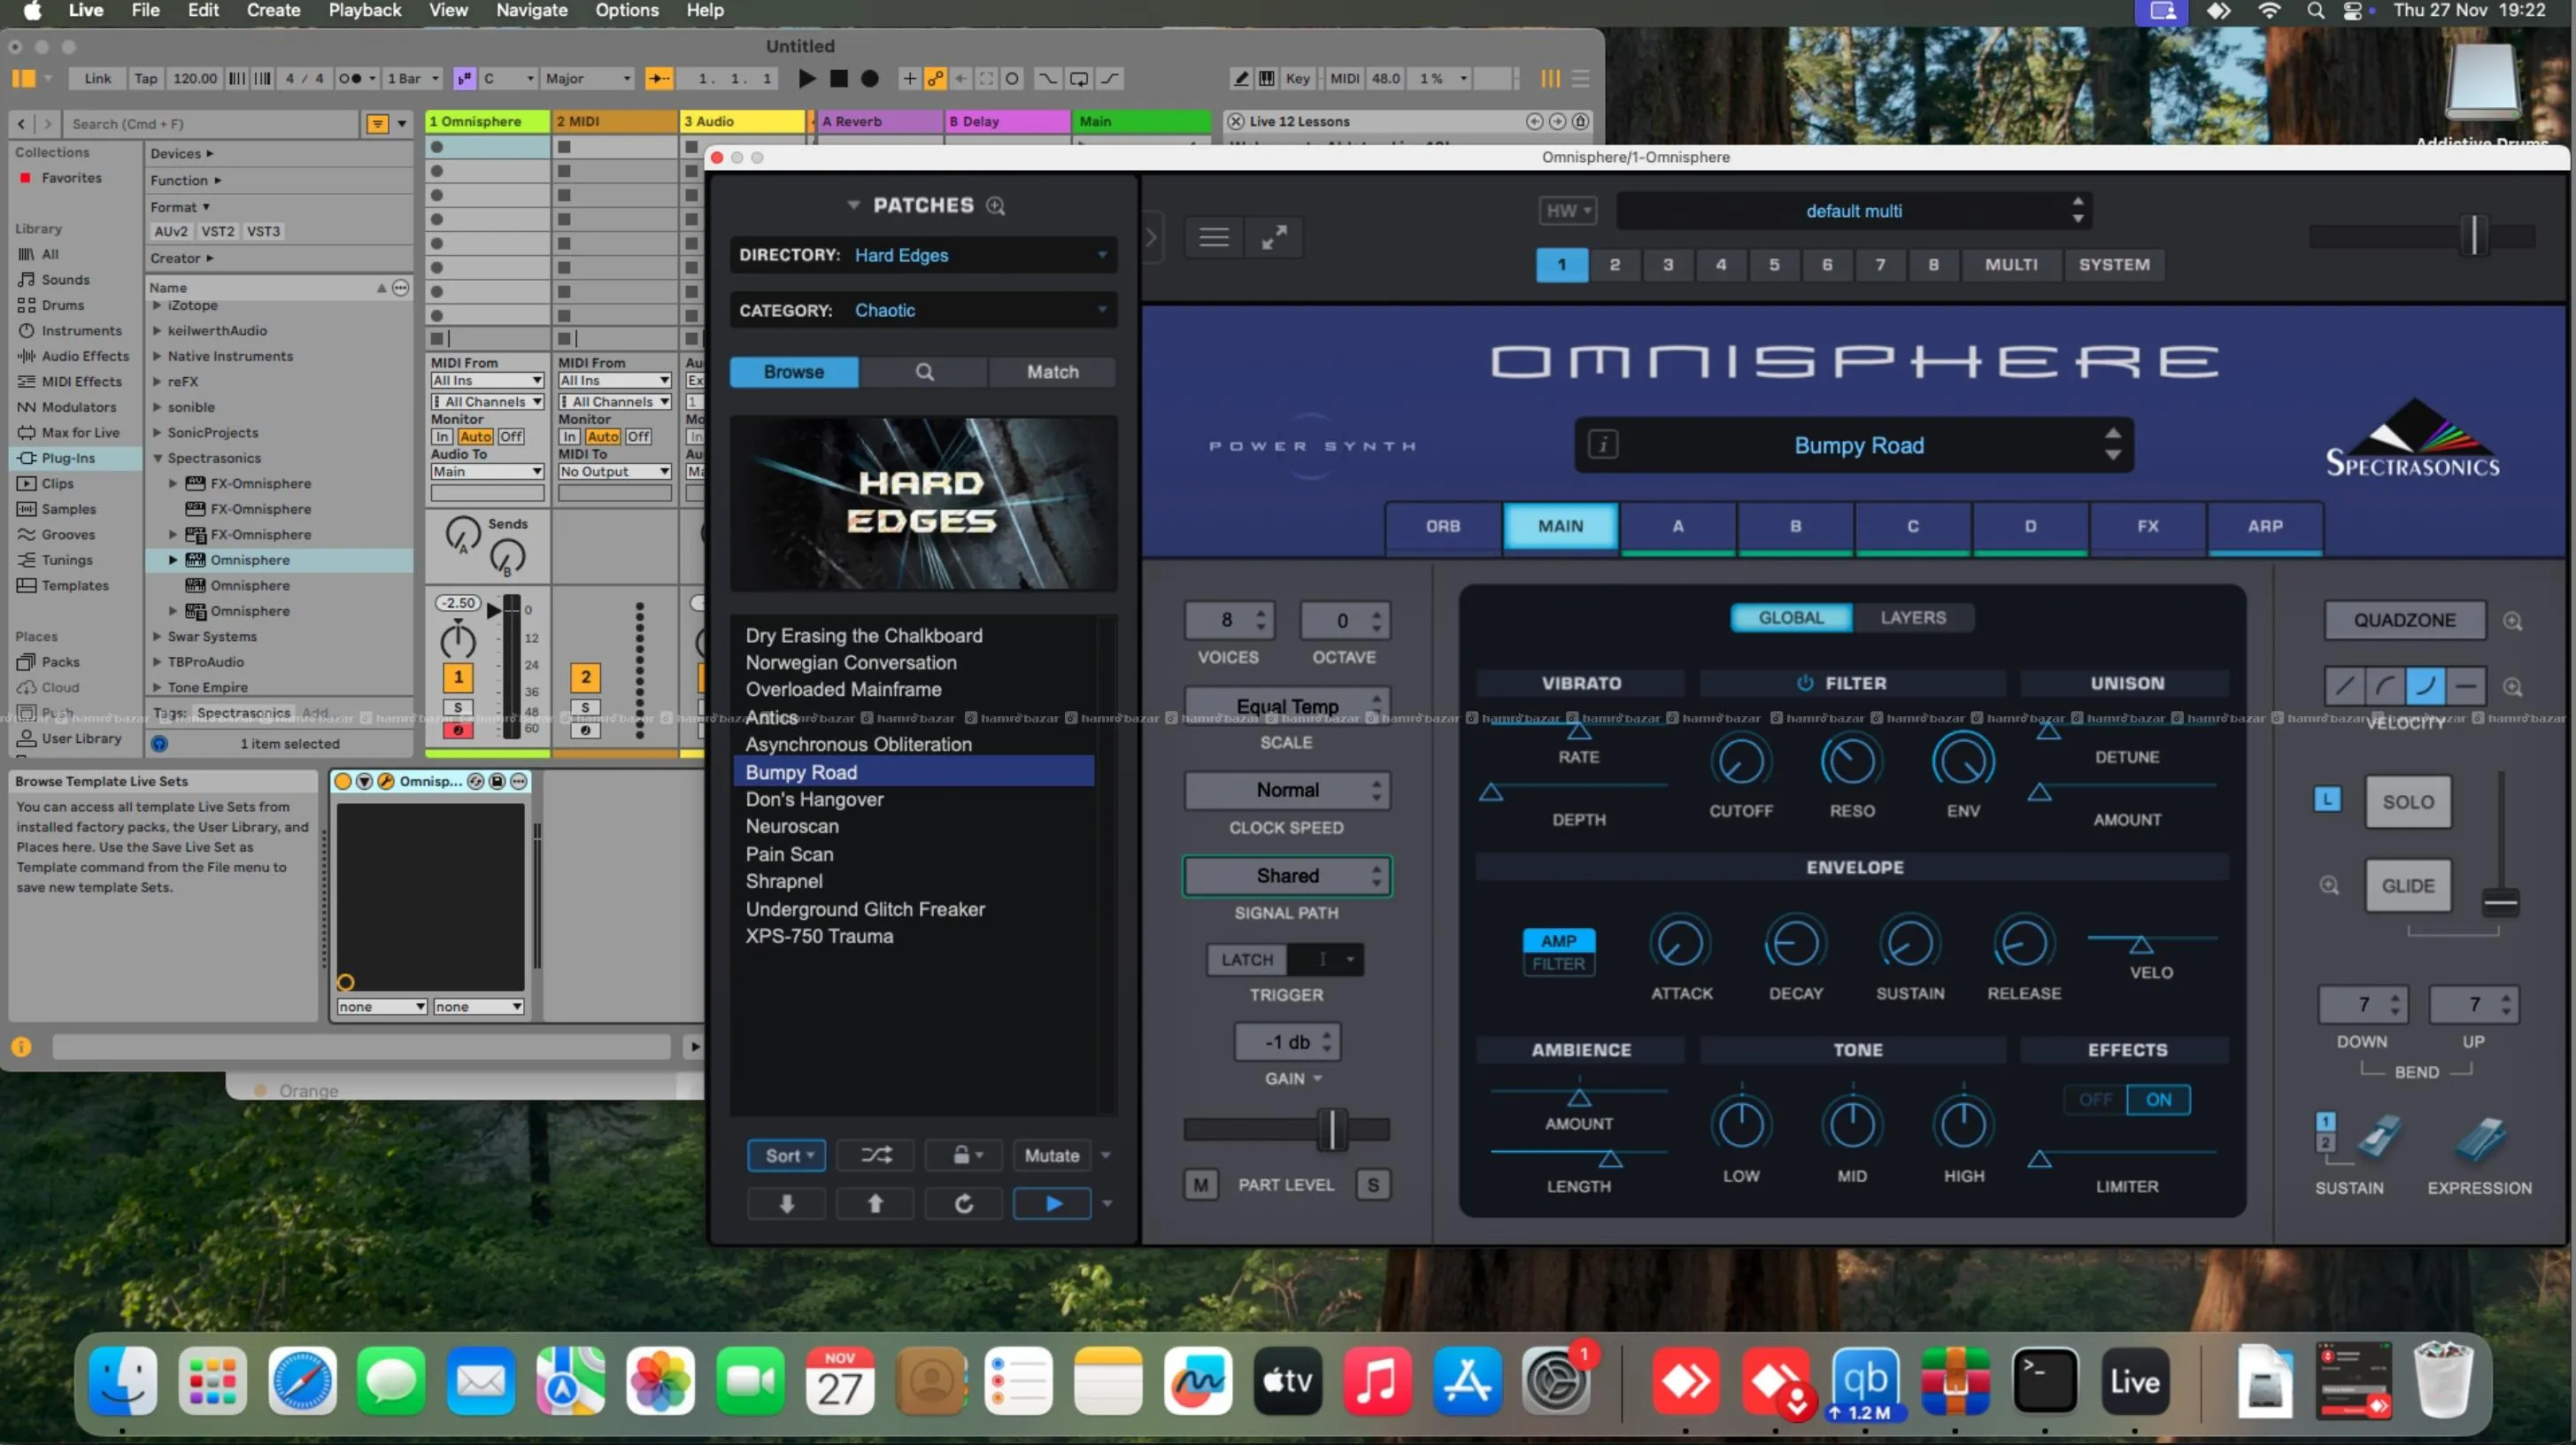Toggle the Filter power button
This screenshot has height=1445, width=2576.
[1805, 683]
